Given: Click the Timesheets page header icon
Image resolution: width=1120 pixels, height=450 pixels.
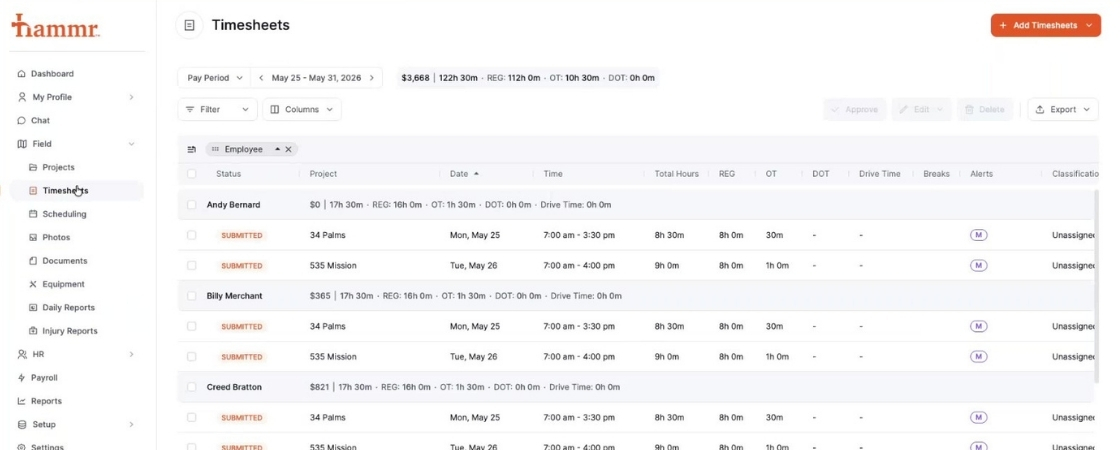Looking at the screenshot, I should (189, 25).
